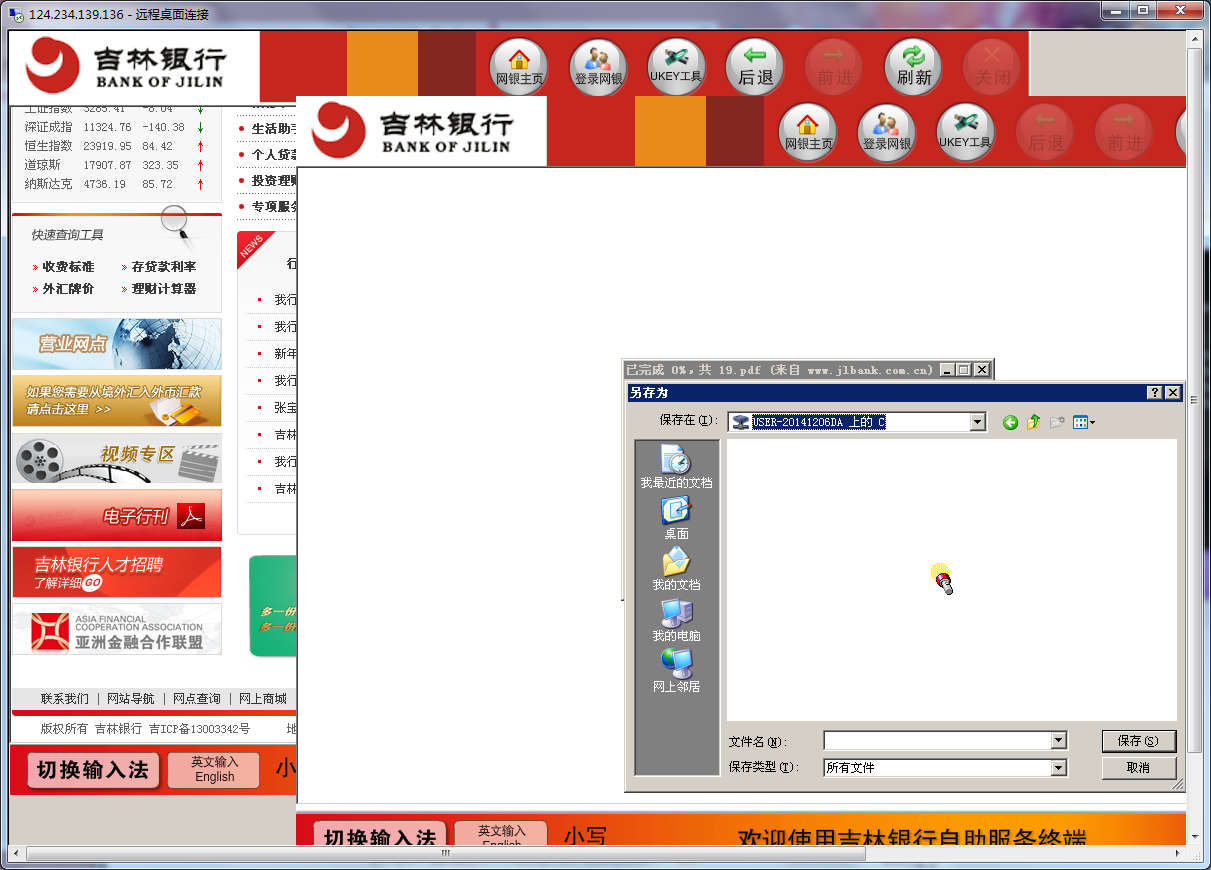Click the green 后退 arrow in back window

point(755,66)
